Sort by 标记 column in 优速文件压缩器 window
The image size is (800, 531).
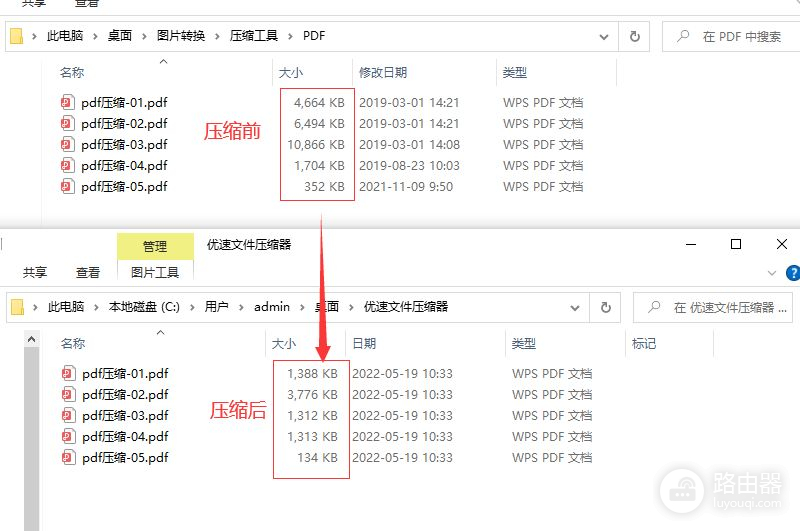point(644,343)
